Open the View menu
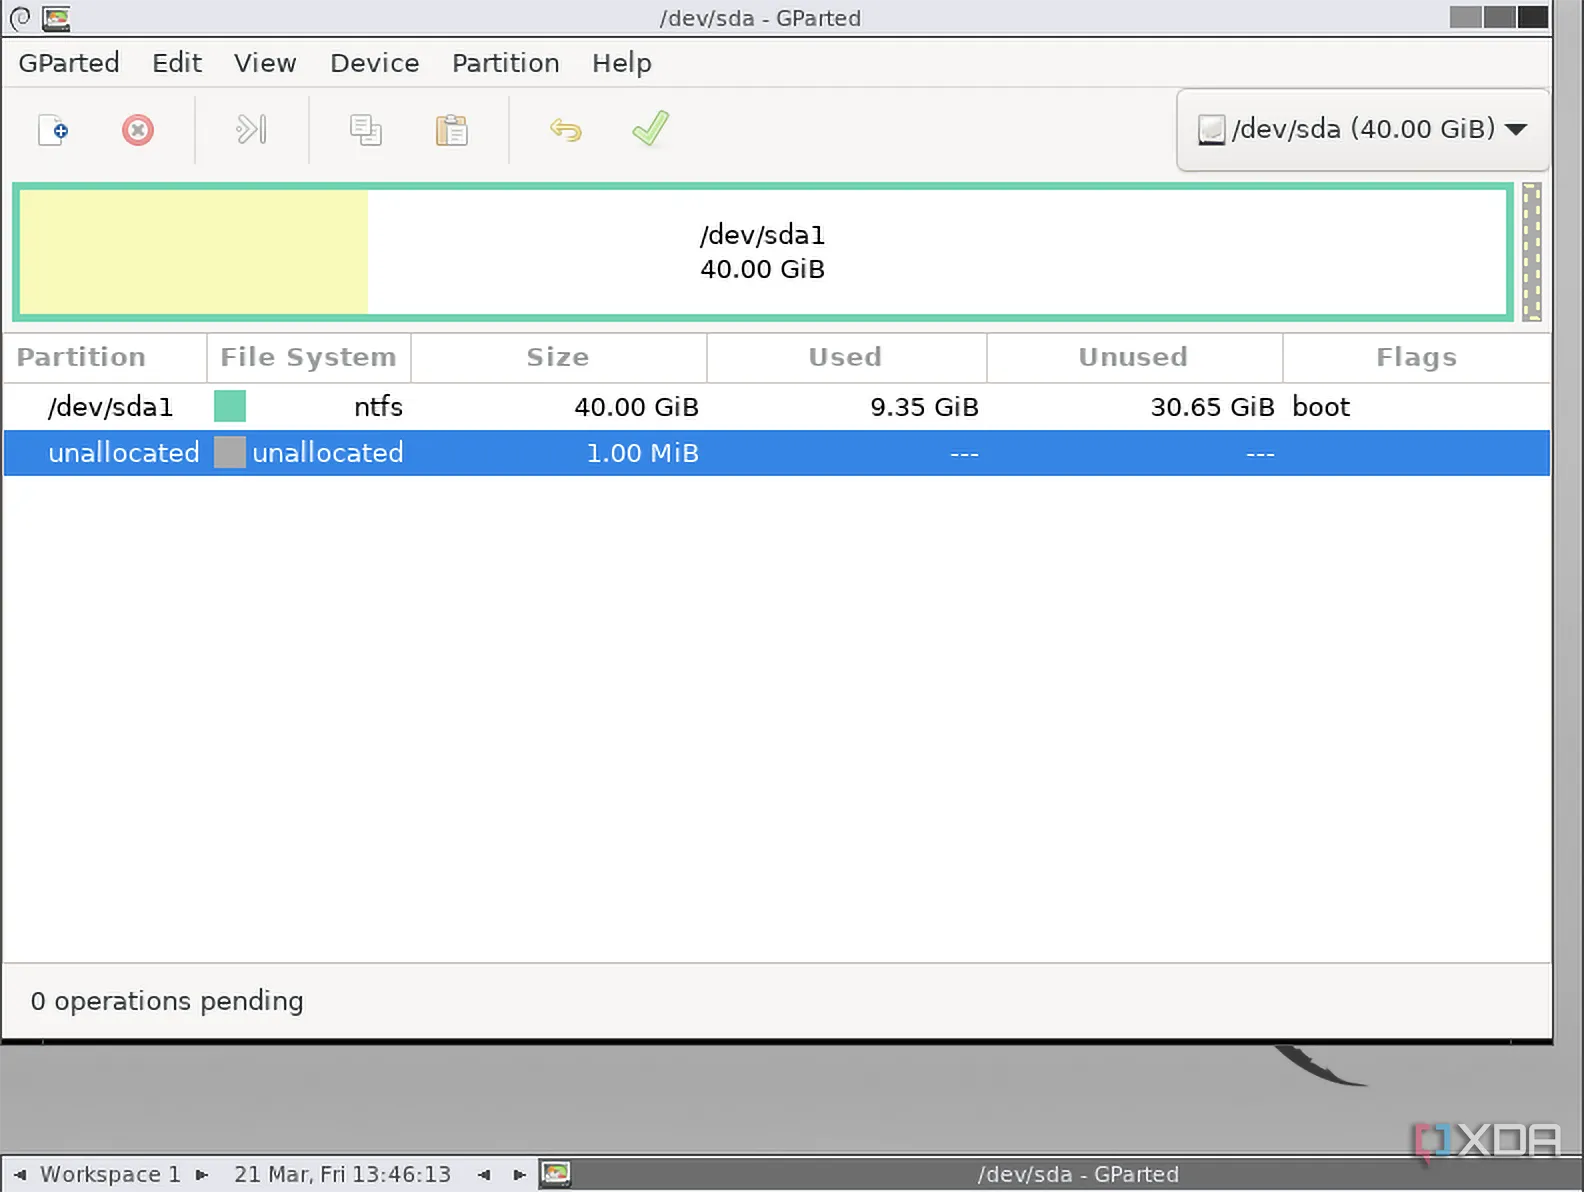 coord(265,63)
